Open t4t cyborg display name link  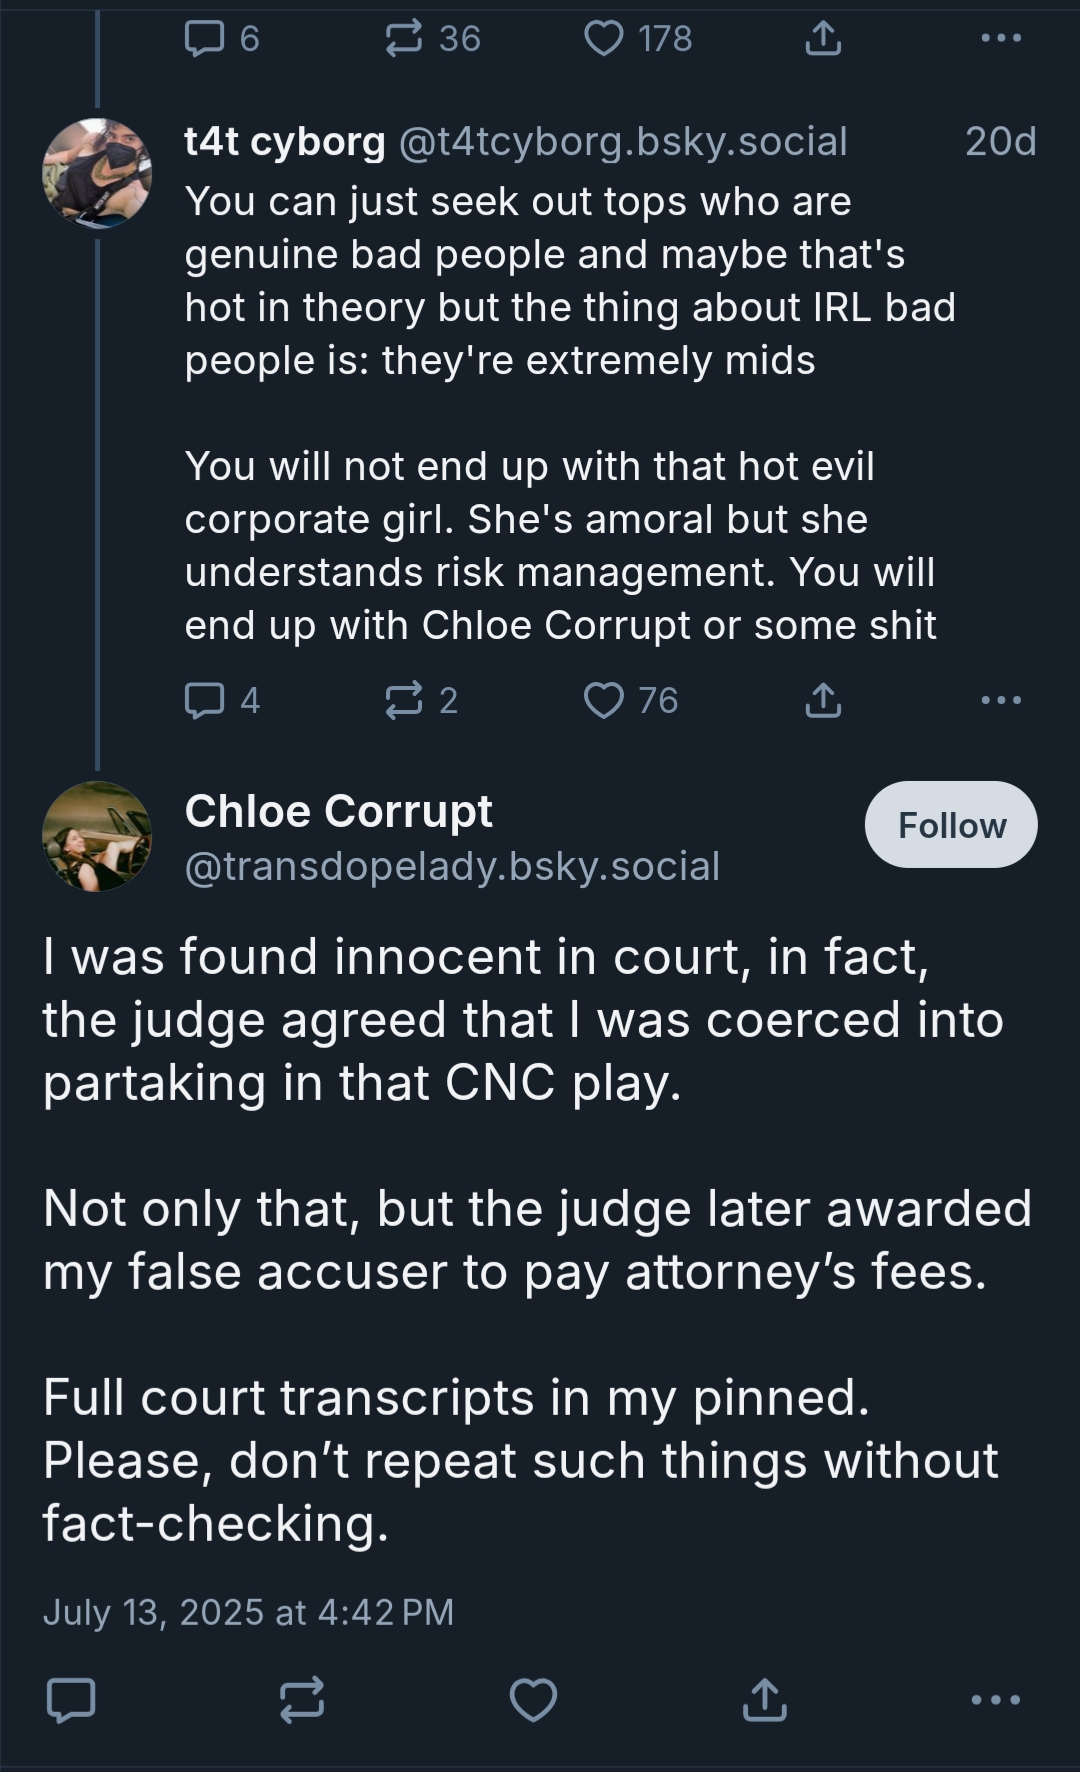(x=285, y=142)
